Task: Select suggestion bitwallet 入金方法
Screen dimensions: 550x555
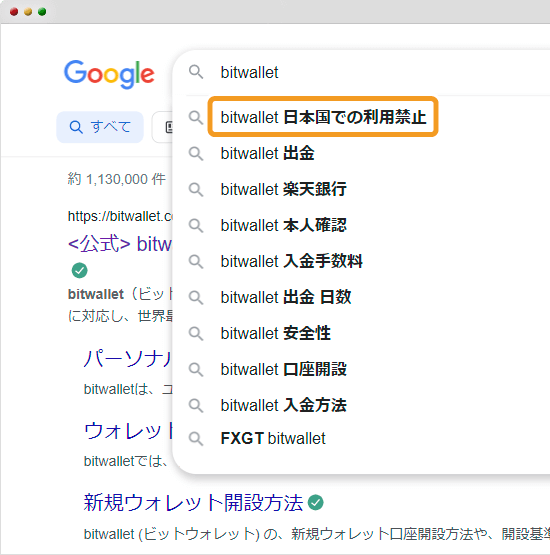Action: 283,405
